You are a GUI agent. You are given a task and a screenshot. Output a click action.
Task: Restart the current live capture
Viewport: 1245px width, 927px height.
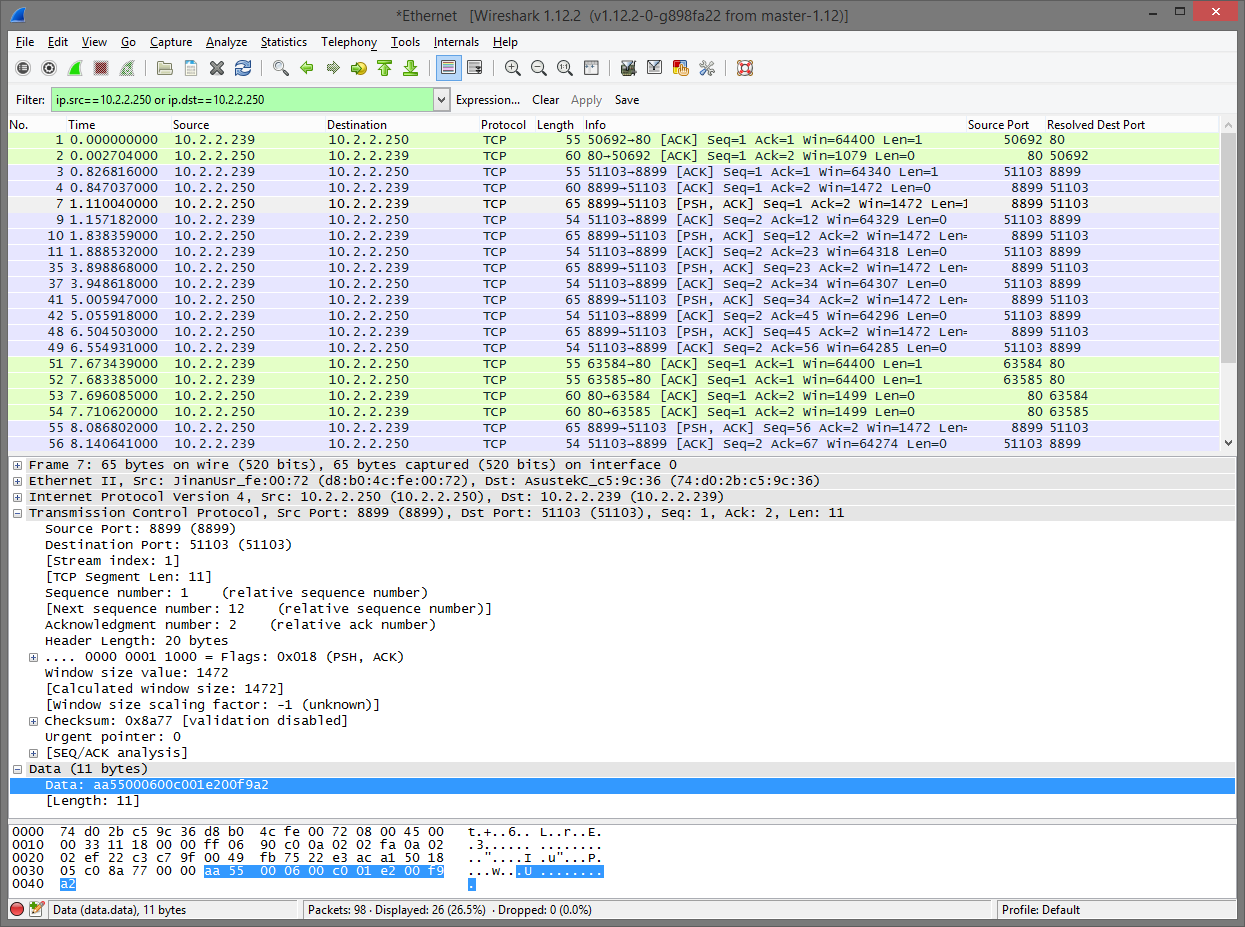point(127,67)
